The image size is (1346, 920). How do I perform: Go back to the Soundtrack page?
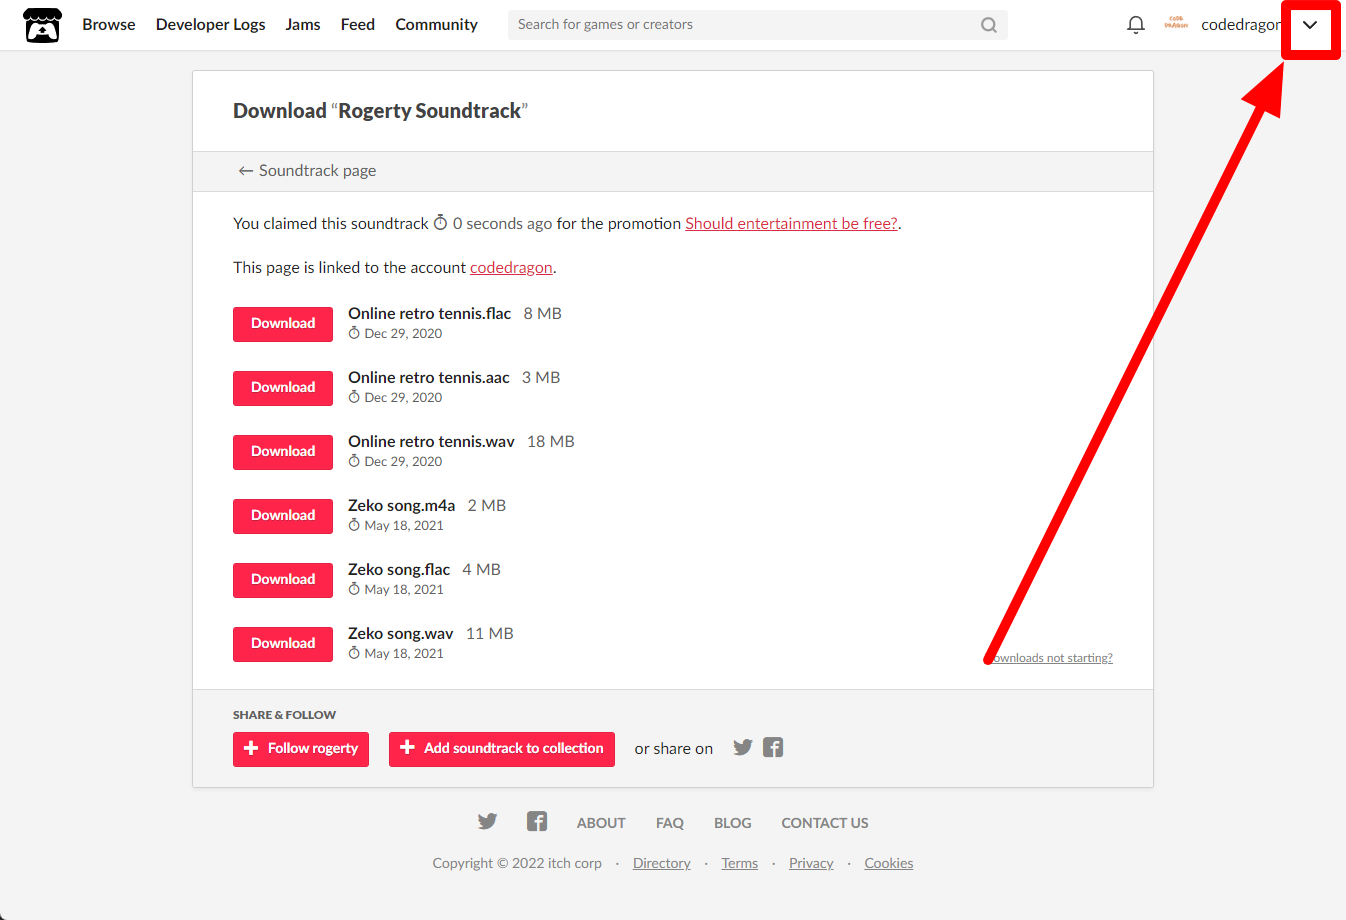click(x=307, y=171)
